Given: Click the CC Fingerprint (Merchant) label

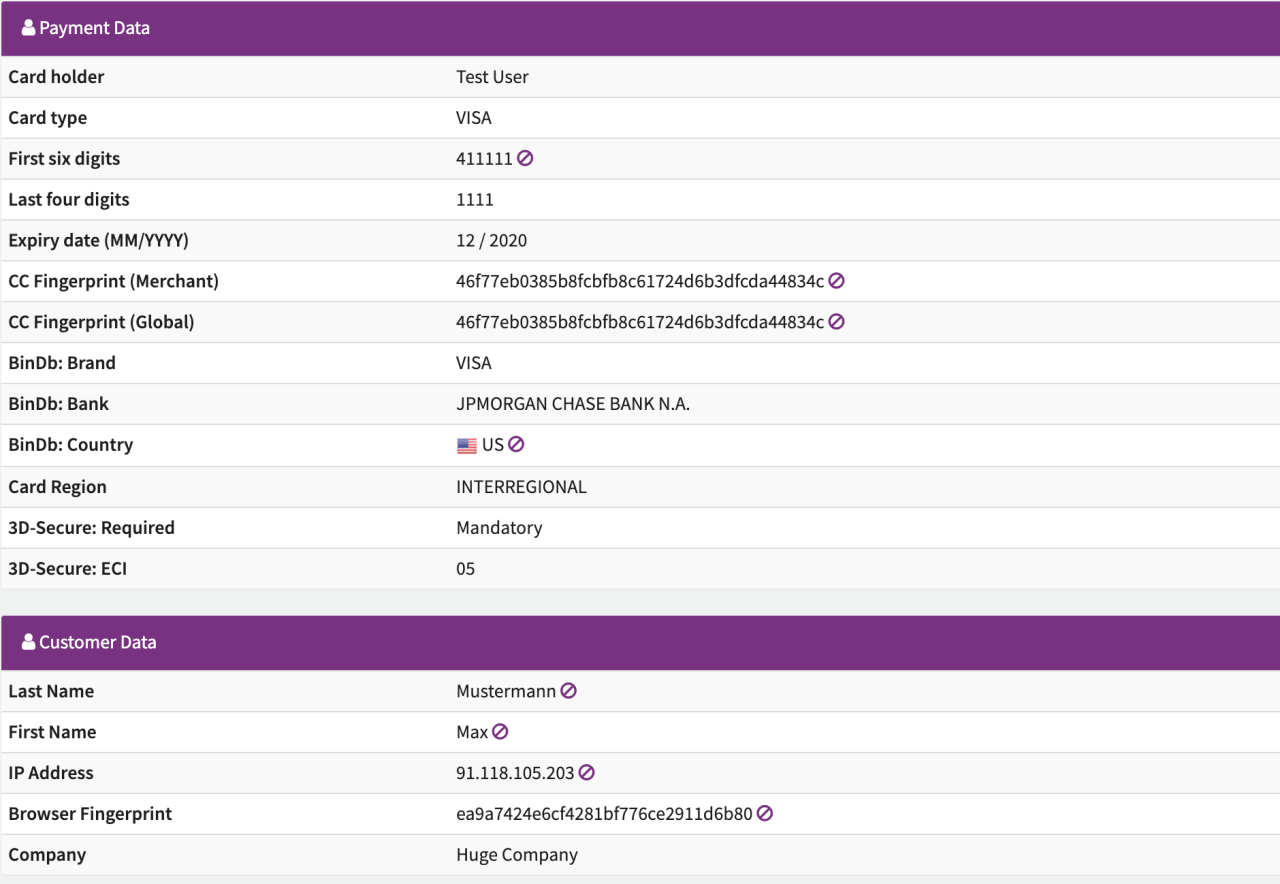Looking at the screenshot, I should tap(113, 282).
